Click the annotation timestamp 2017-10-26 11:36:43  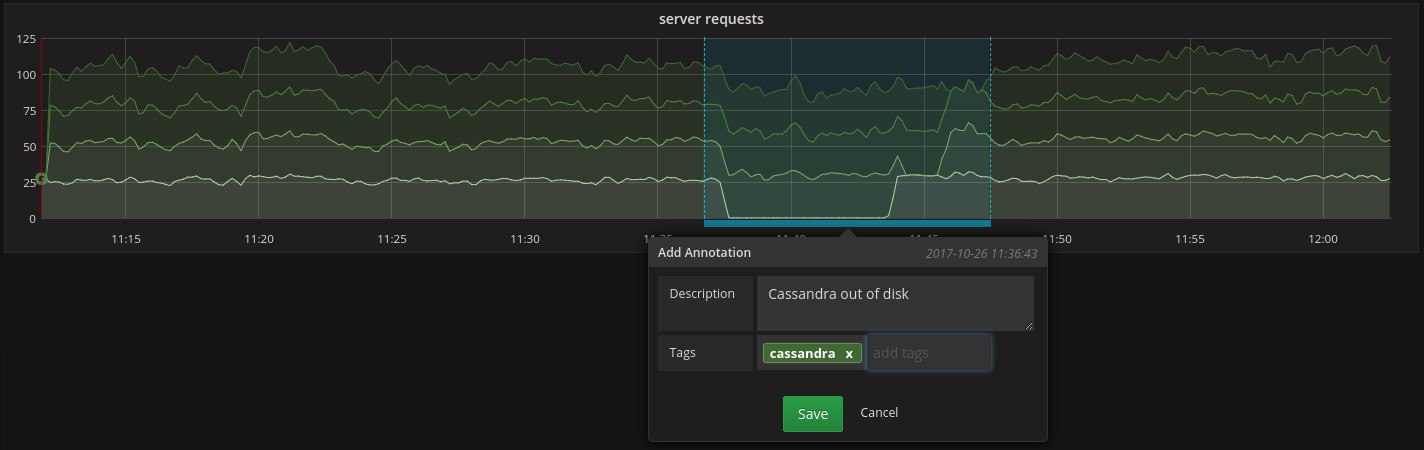(981, 254)
